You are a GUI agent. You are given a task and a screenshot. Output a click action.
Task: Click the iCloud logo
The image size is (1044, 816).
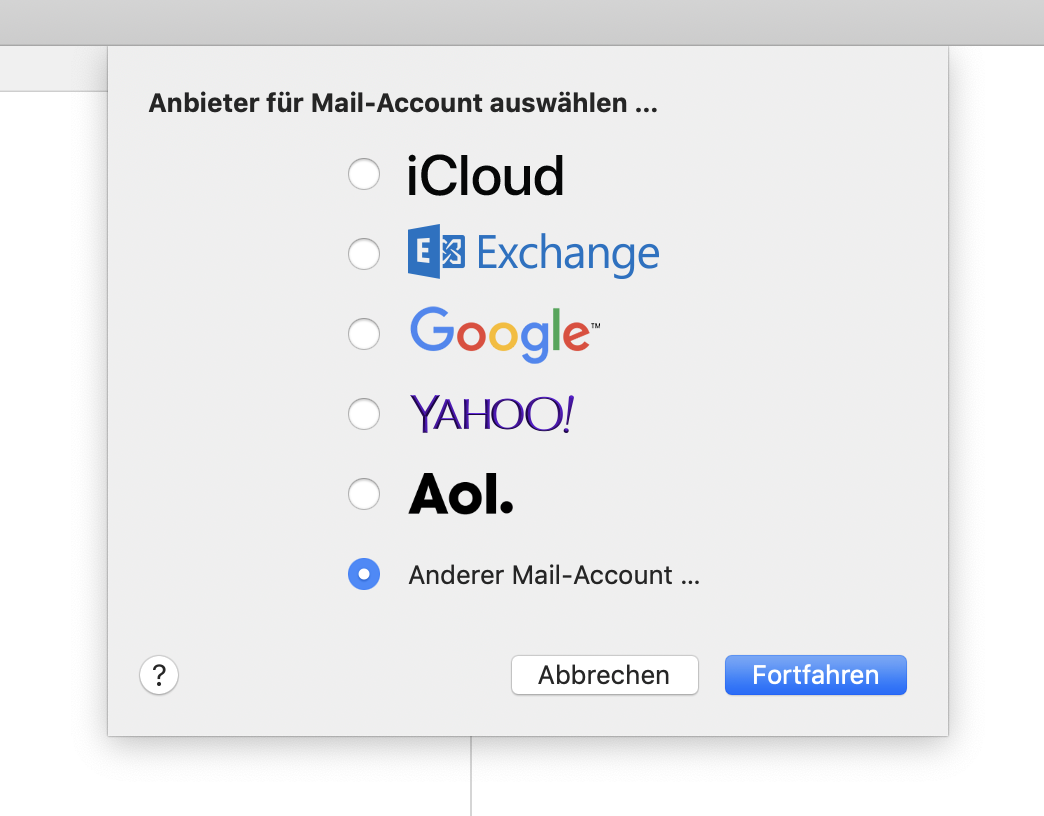pyautogui.click(x=485, y=176)
